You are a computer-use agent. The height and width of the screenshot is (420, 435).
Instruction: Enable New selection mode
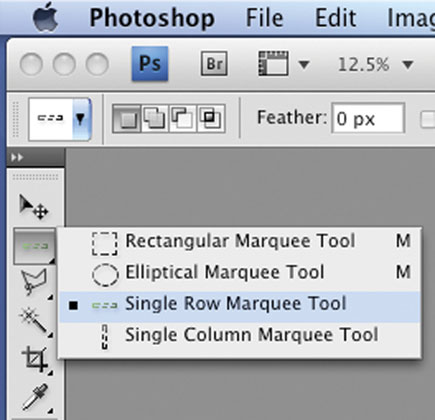coord(126,119)
